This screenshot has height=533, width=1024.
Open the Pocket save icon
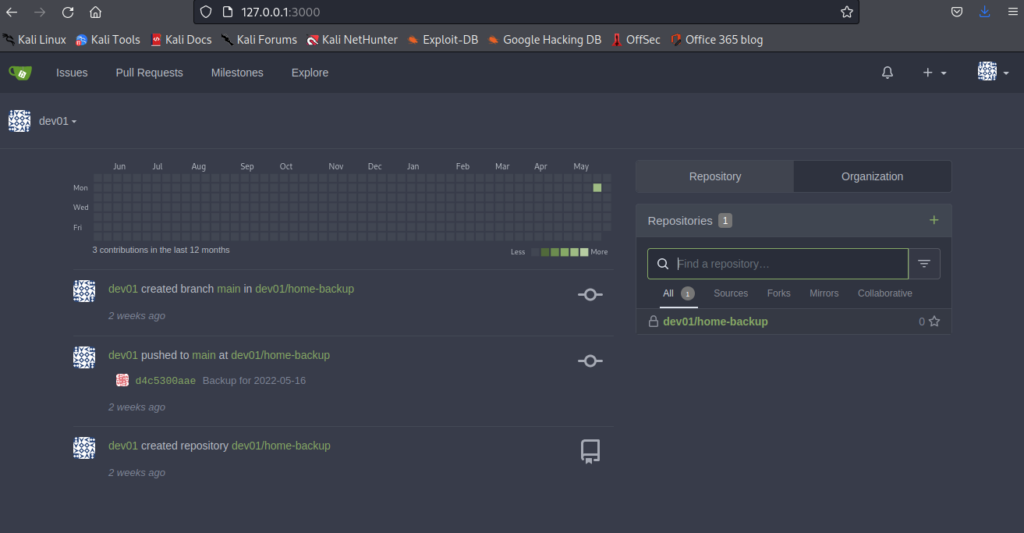957,12
